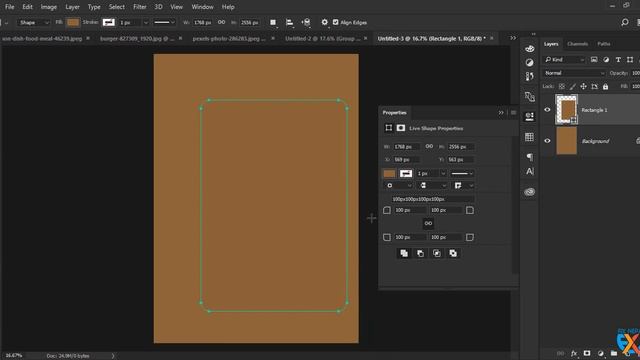Close the Untitled-3 document tab
This screenshot has height=360, width=640.
491,38
